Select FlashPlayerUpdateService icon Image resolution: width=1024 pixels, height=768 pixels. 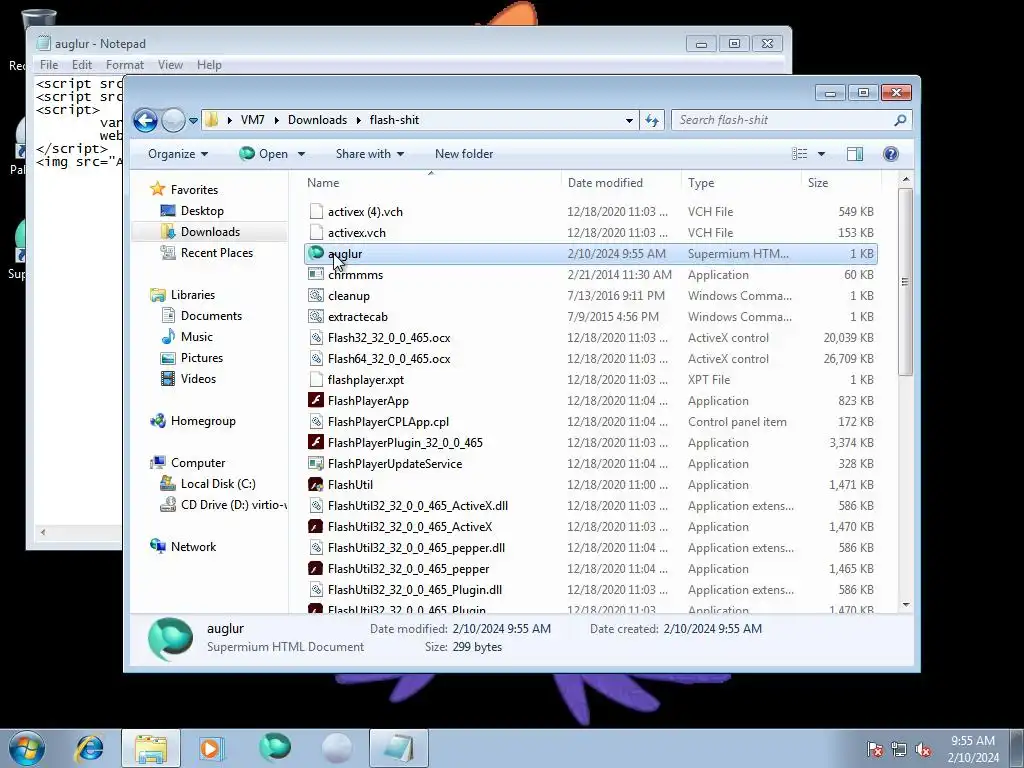pos(316,463)
